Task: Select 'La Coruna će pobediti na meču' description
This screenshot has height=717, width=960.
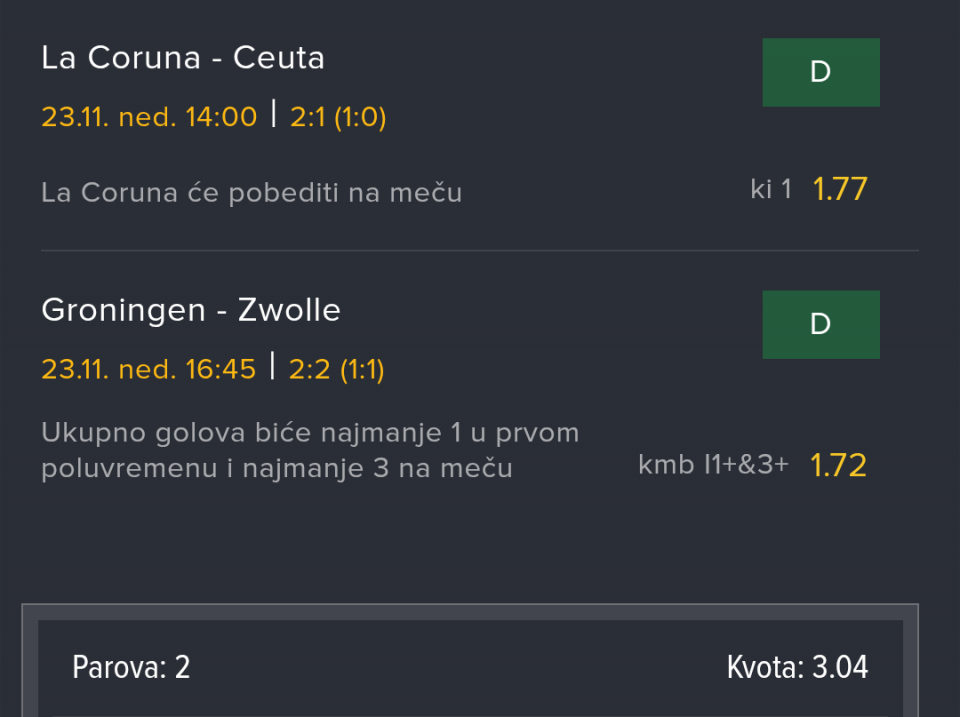Action: click(x=252, y=192)
